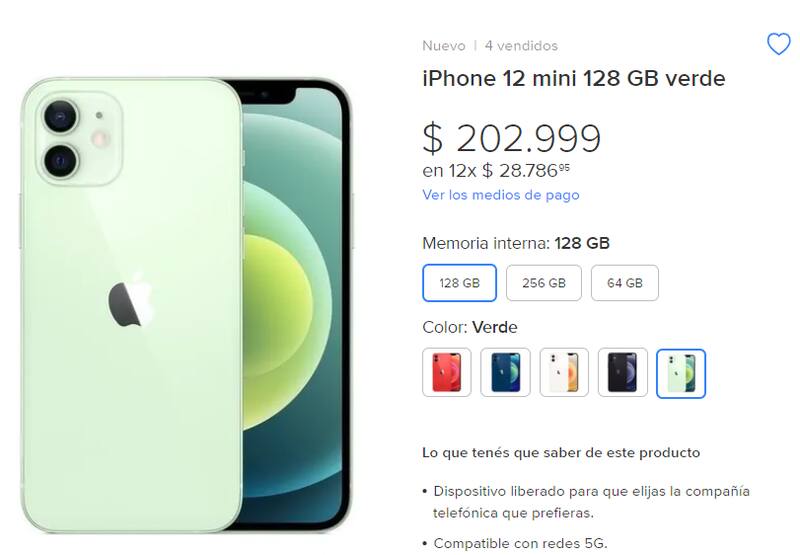Open 'Ver los medios de pago' link

click(501, 195)
